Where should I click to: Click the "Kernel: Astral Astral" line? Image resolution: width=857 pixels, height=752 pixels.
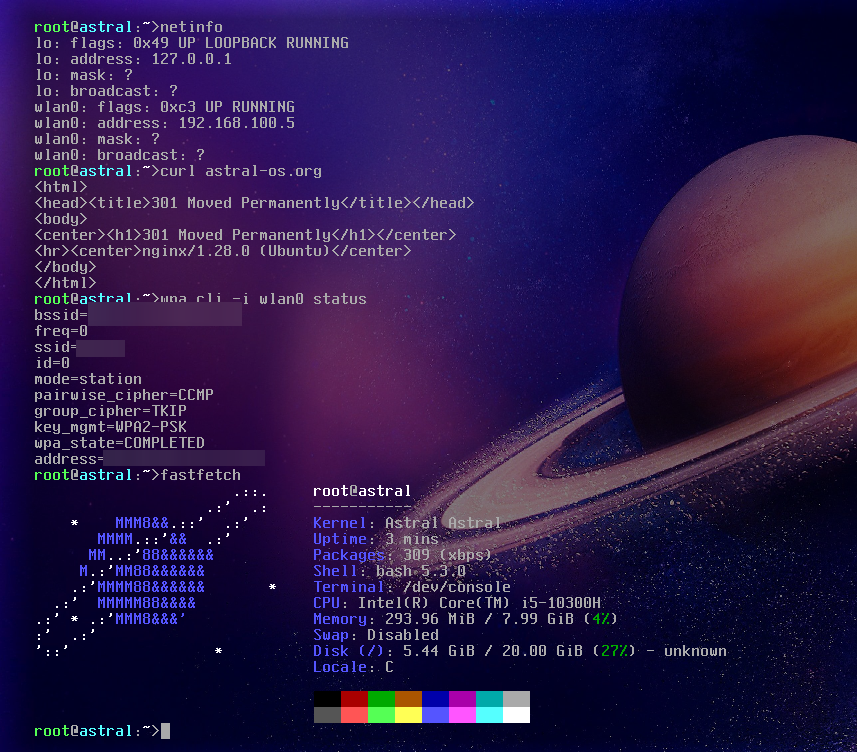(x=407, y=523)
